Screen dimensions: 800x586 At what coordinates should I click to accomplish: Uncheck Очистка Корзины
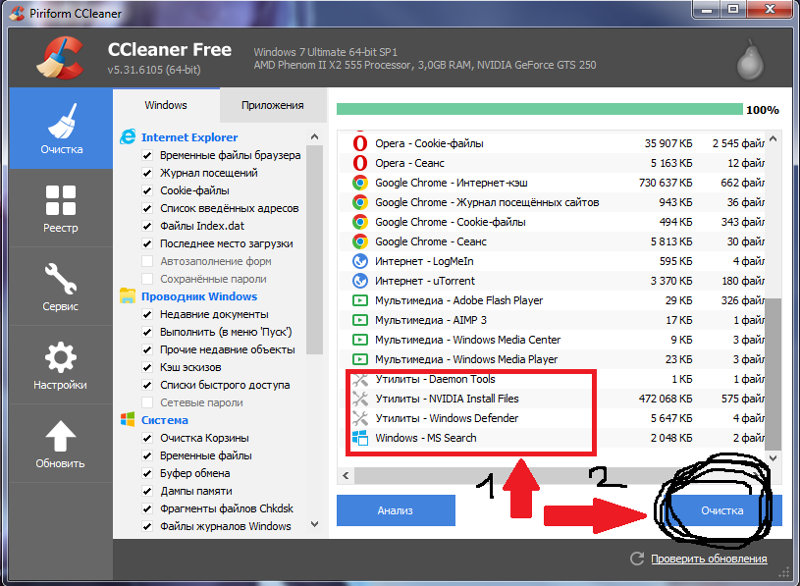click(147, 438)
